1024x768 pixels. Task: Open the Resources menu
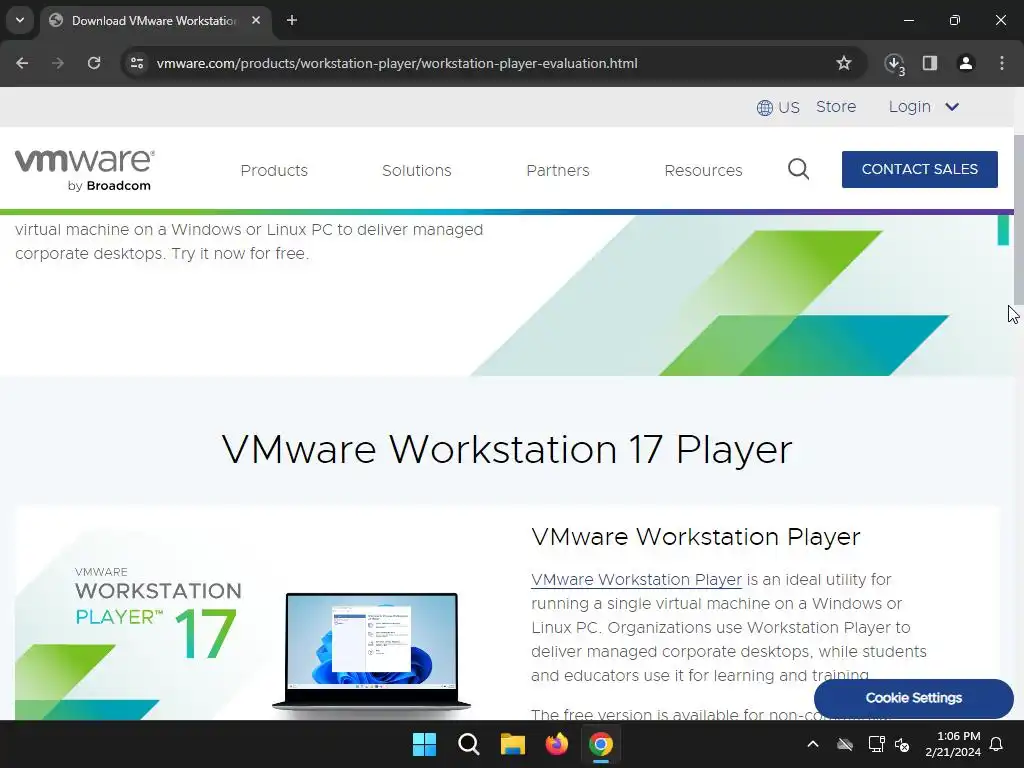point(703,170)
